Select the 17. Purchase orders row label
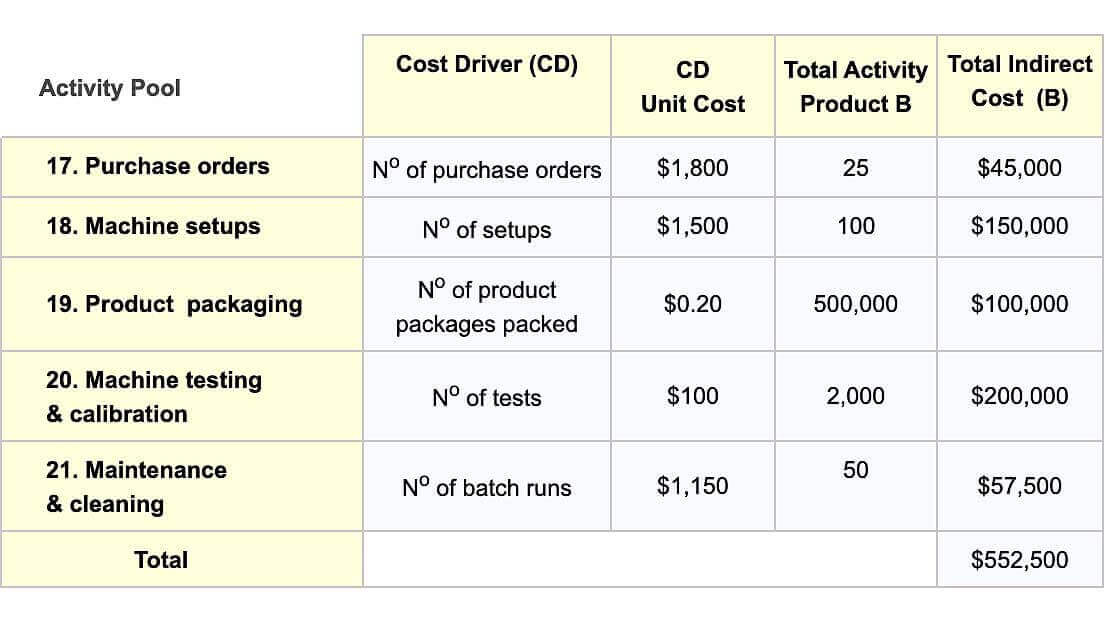The width and height of the screenshot is (1105, 621). tap(158, 166)
